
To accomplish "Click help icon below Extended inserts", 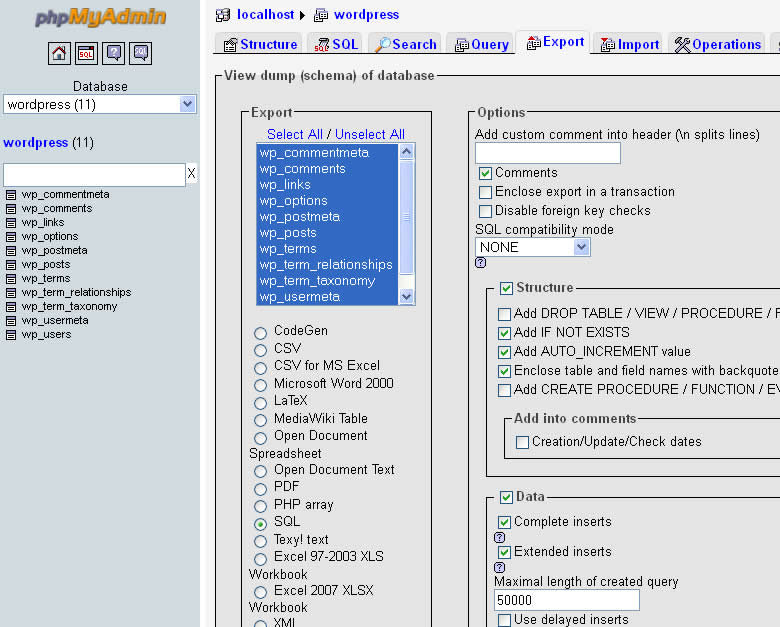I will point(499,567).
